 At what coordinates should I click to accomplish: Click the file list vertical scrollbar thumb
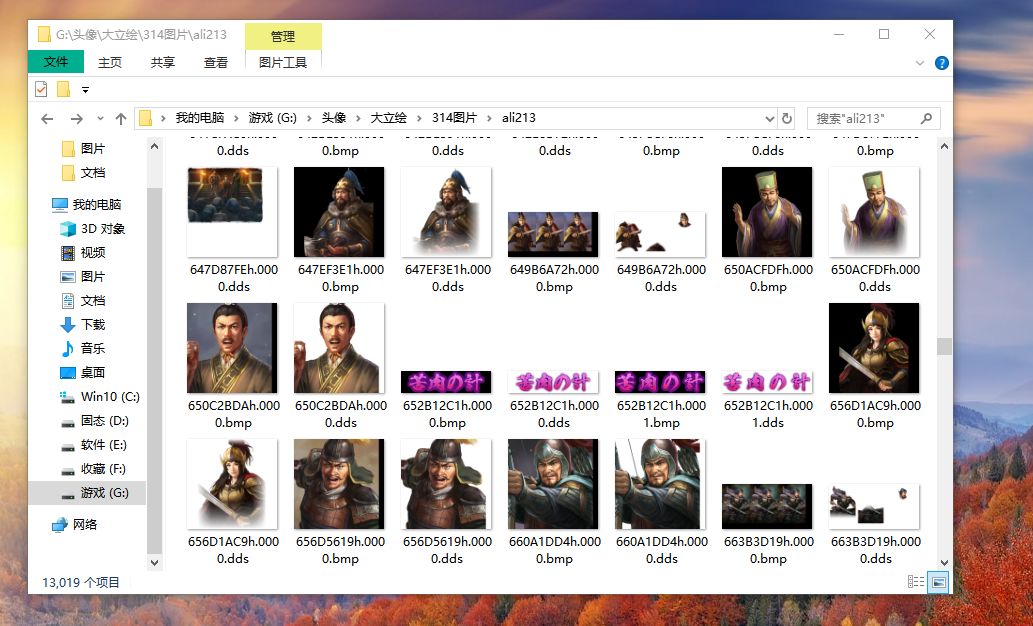tap(944, 346)
